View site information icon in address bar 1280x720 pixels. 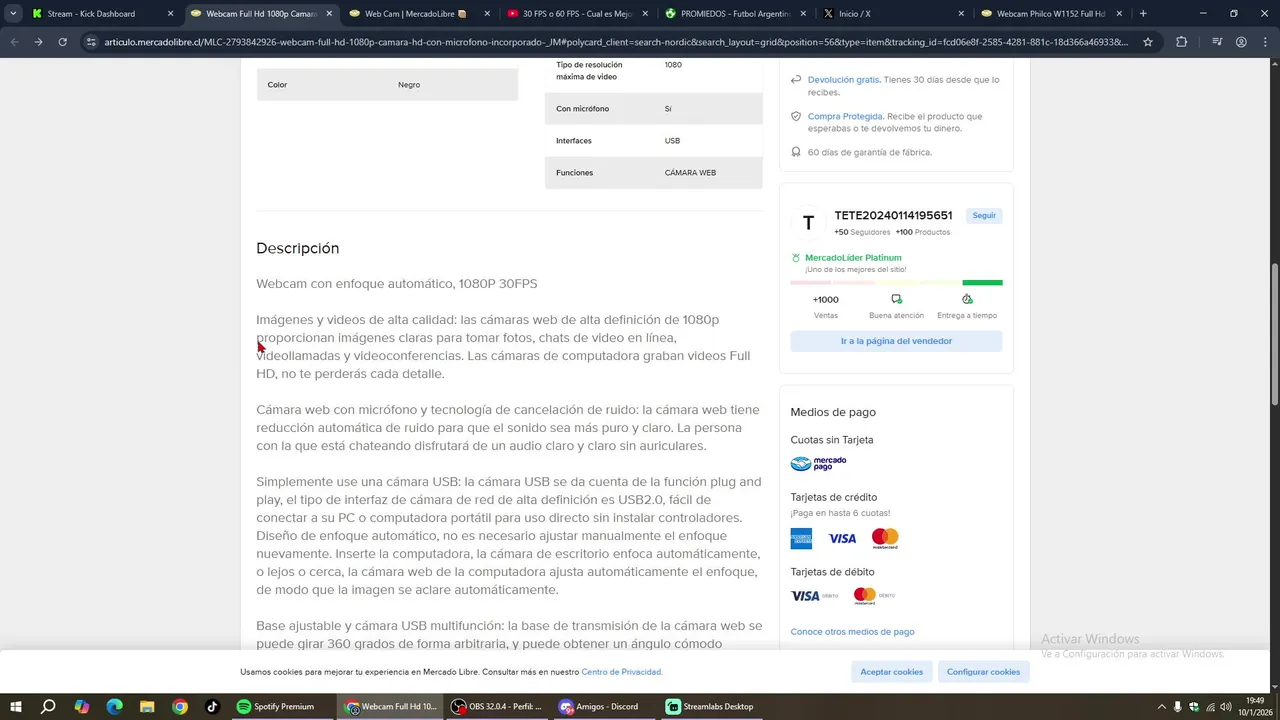[91, 42]
